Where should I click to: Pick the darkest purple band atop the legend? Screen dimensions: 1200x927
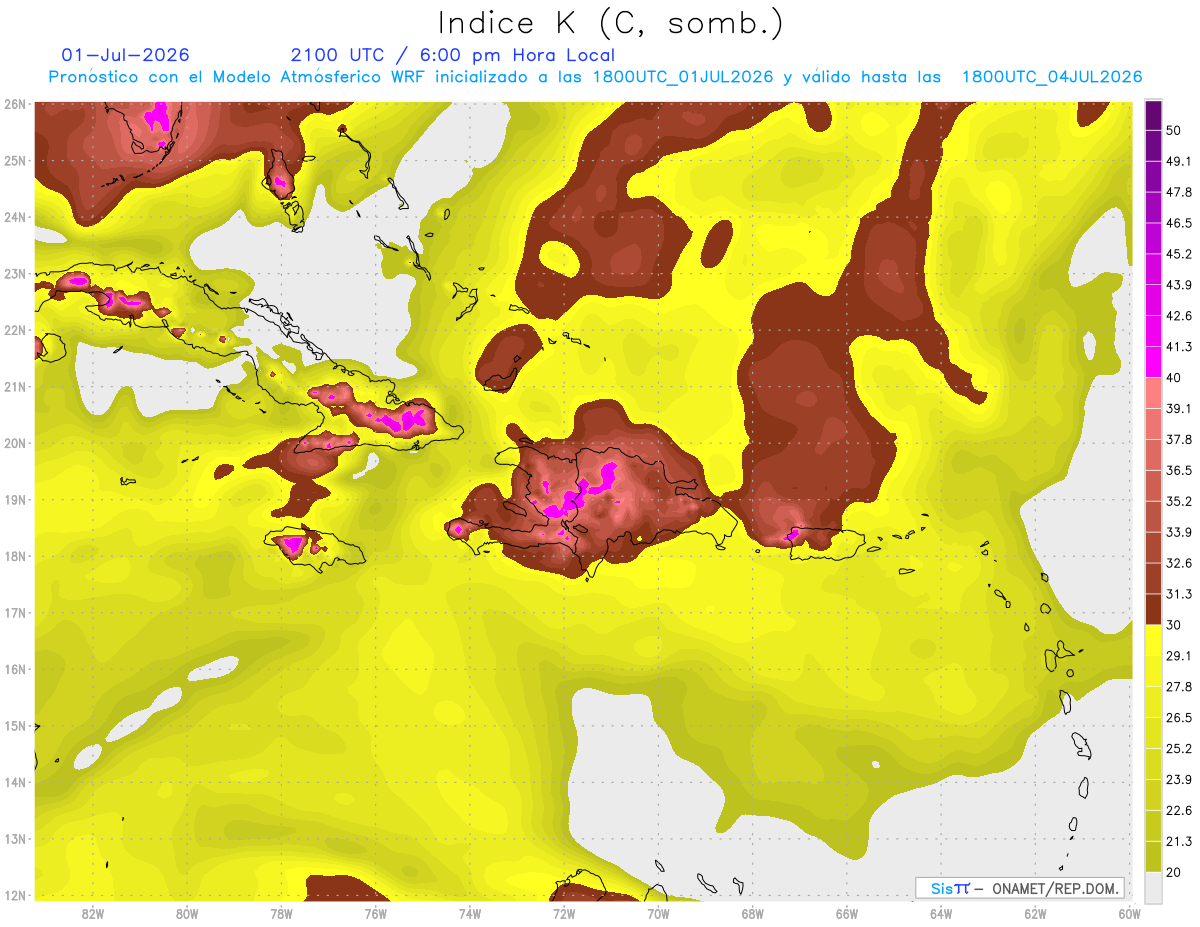[x=1153, y=115]
